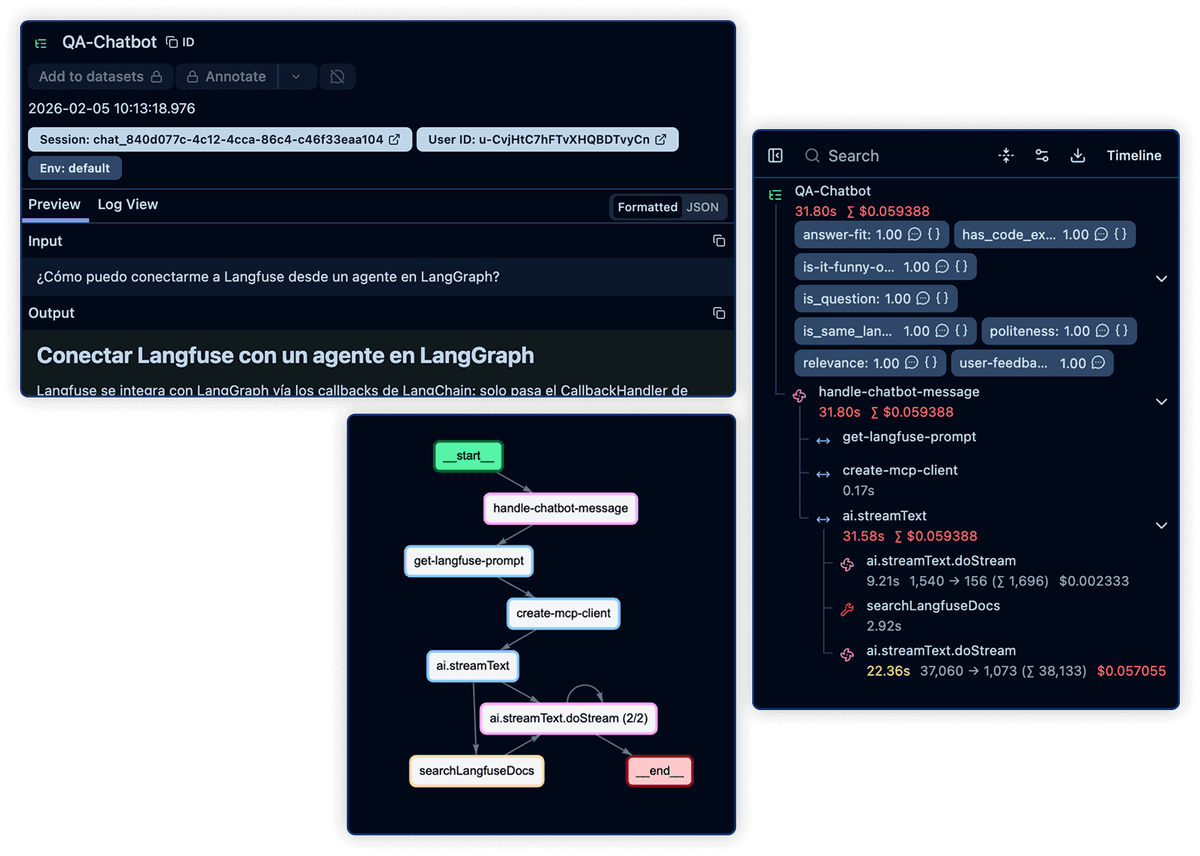
Task: Open the Annotate dropdown arrow
Action: [x=296, y=77]
